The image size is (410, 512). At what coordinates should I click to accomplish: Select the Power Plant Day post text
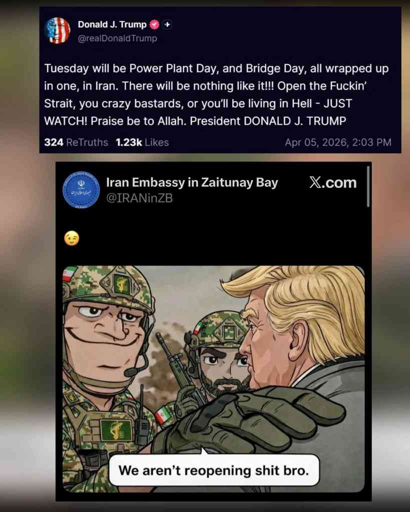(216, 95)
